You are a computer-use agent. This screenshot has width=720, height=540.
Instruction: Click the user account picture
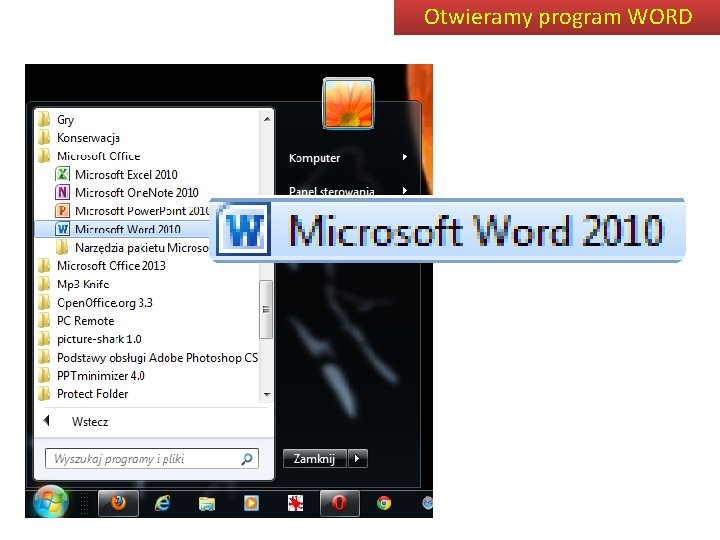(349, 103)
